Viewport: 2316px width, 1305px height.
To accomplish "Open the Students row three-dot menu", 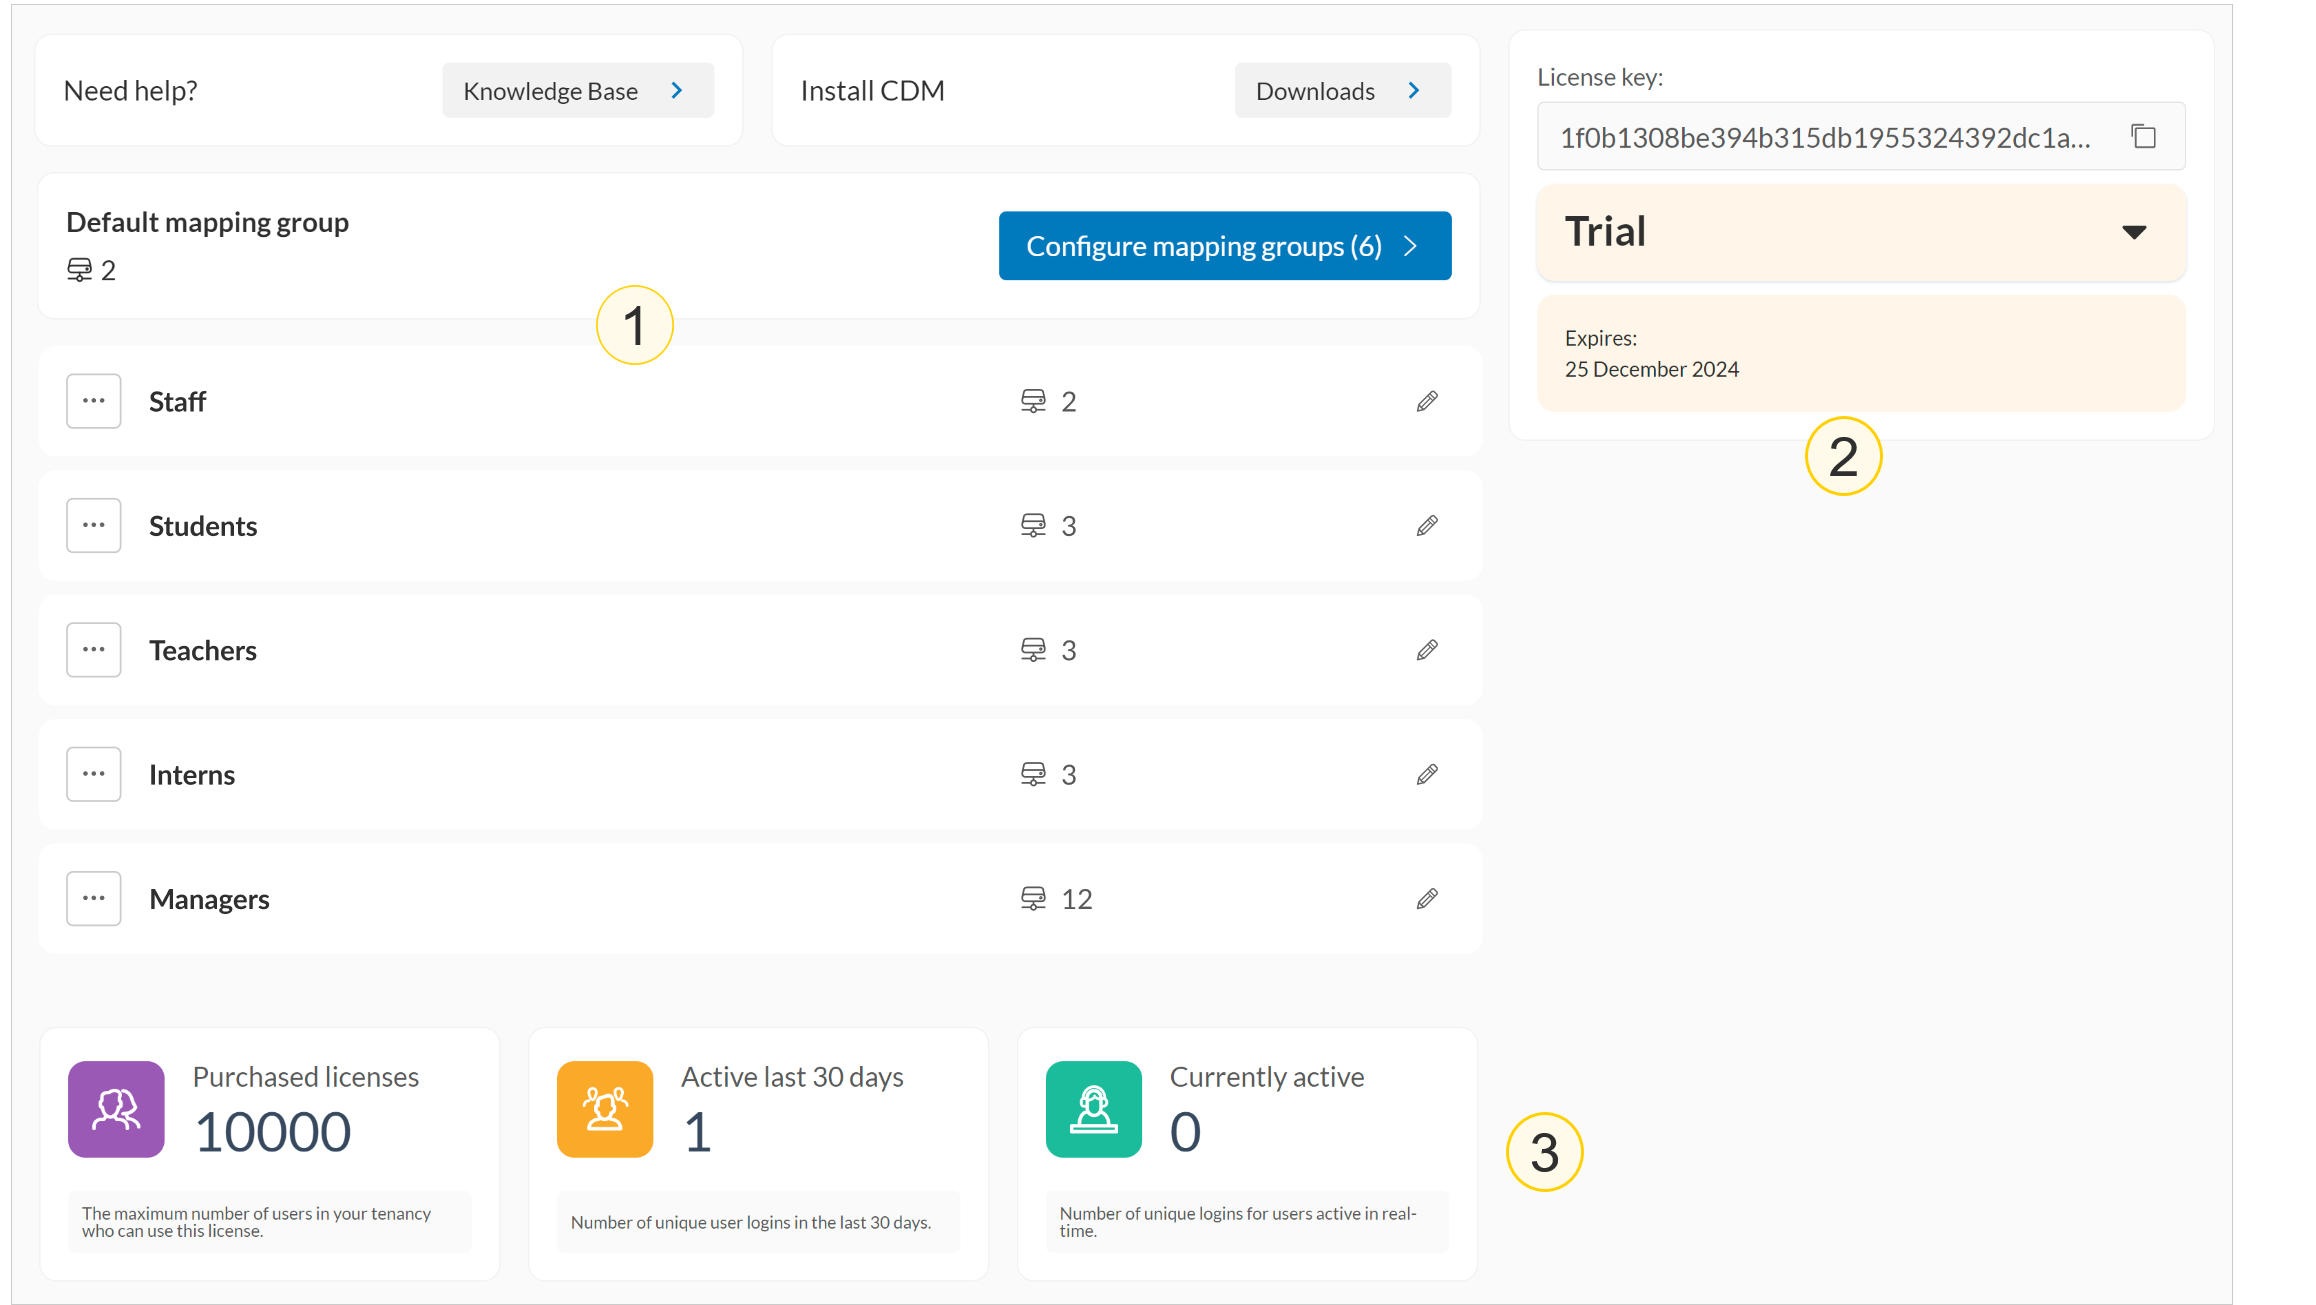I will click(94, 526).
